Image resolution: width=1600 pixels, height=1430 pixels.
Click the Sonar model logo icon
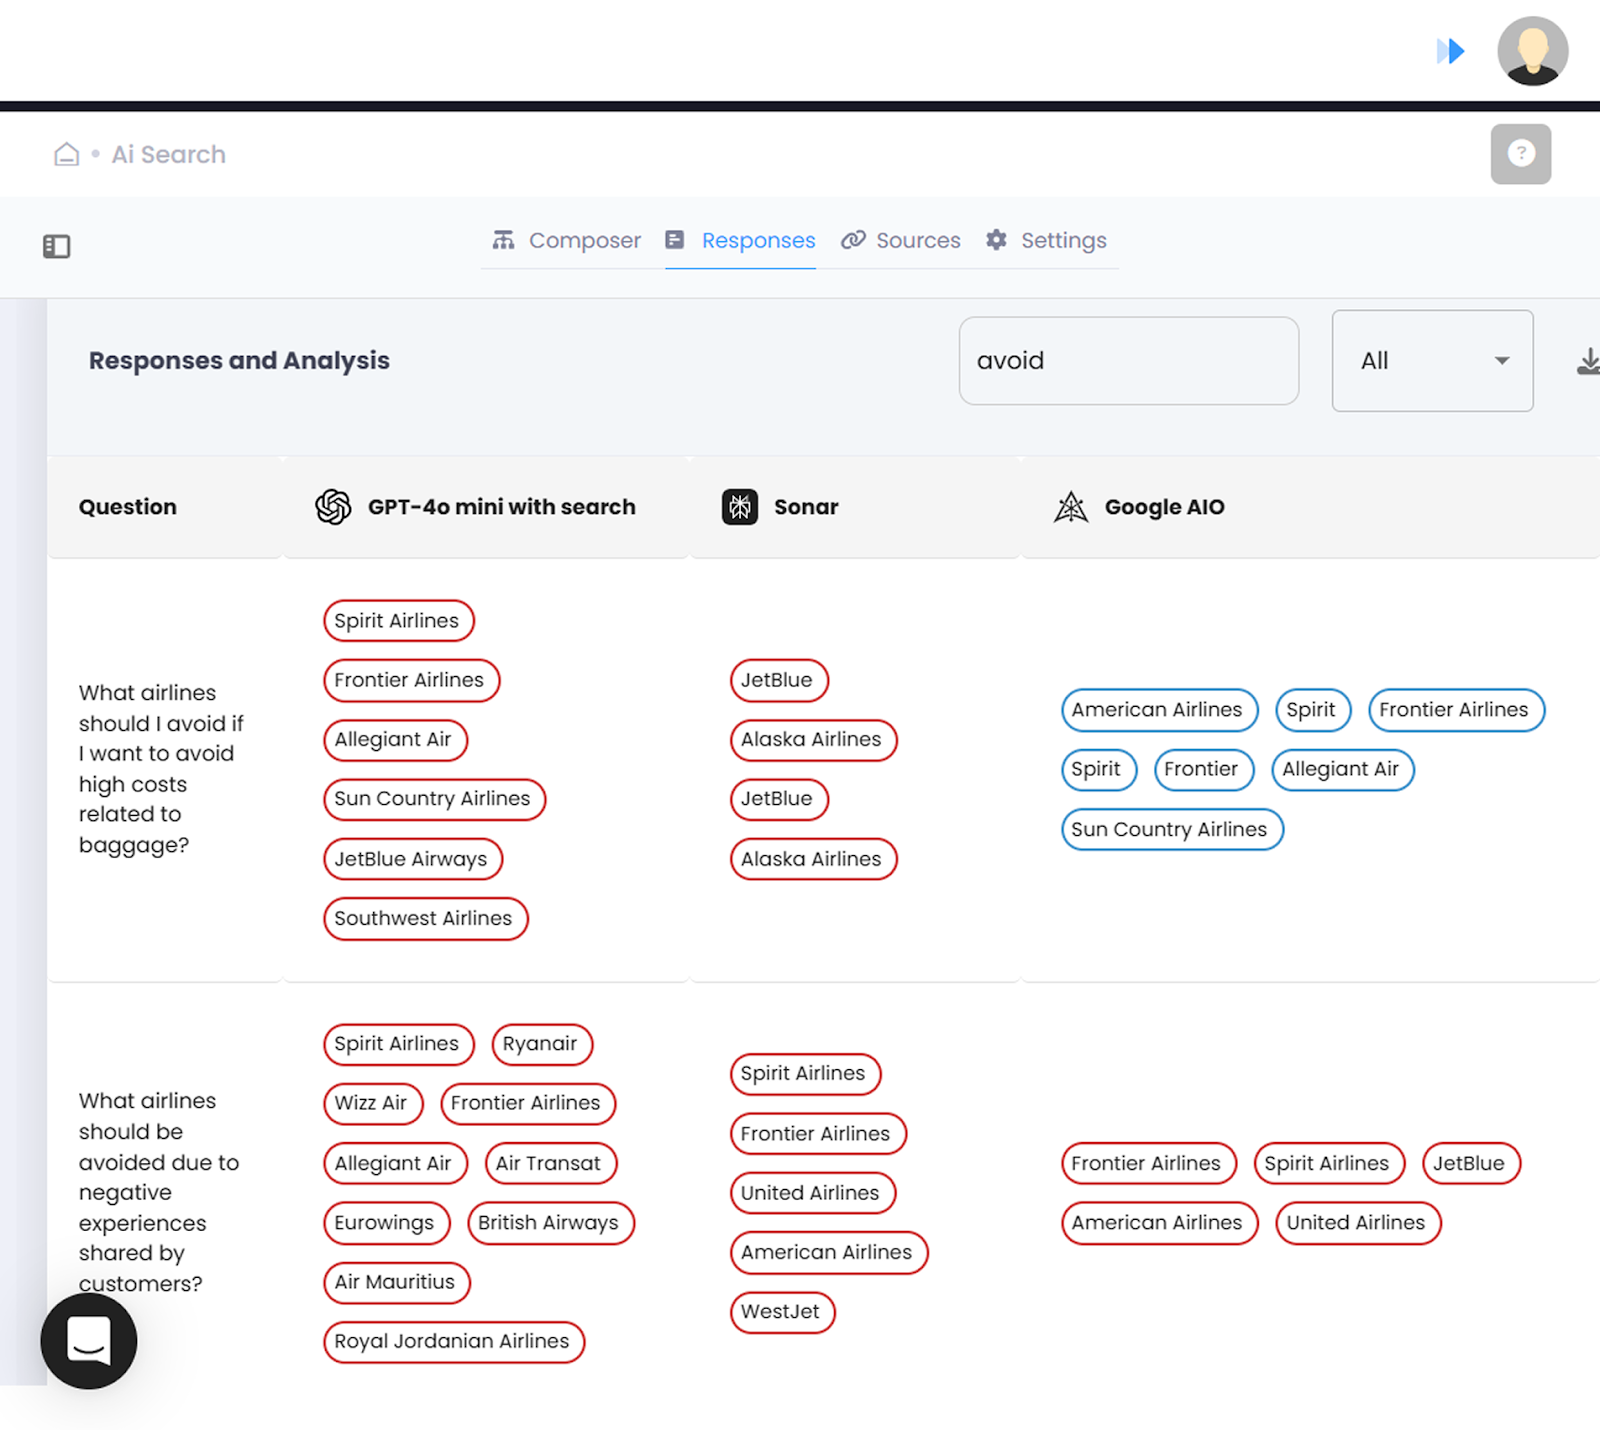(740, 507)
